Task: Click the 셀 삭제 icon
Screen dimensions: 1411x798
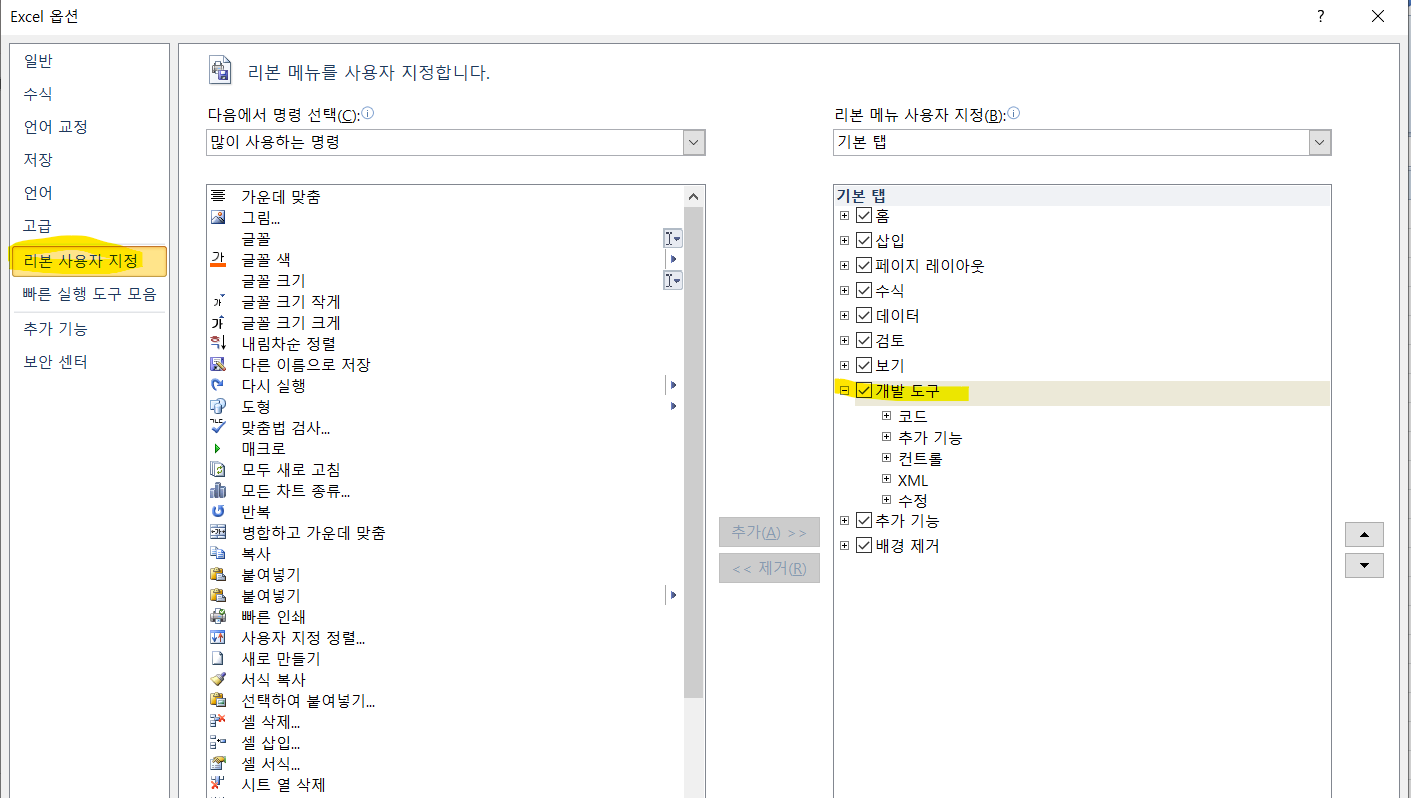Action: tap(218, 721)
